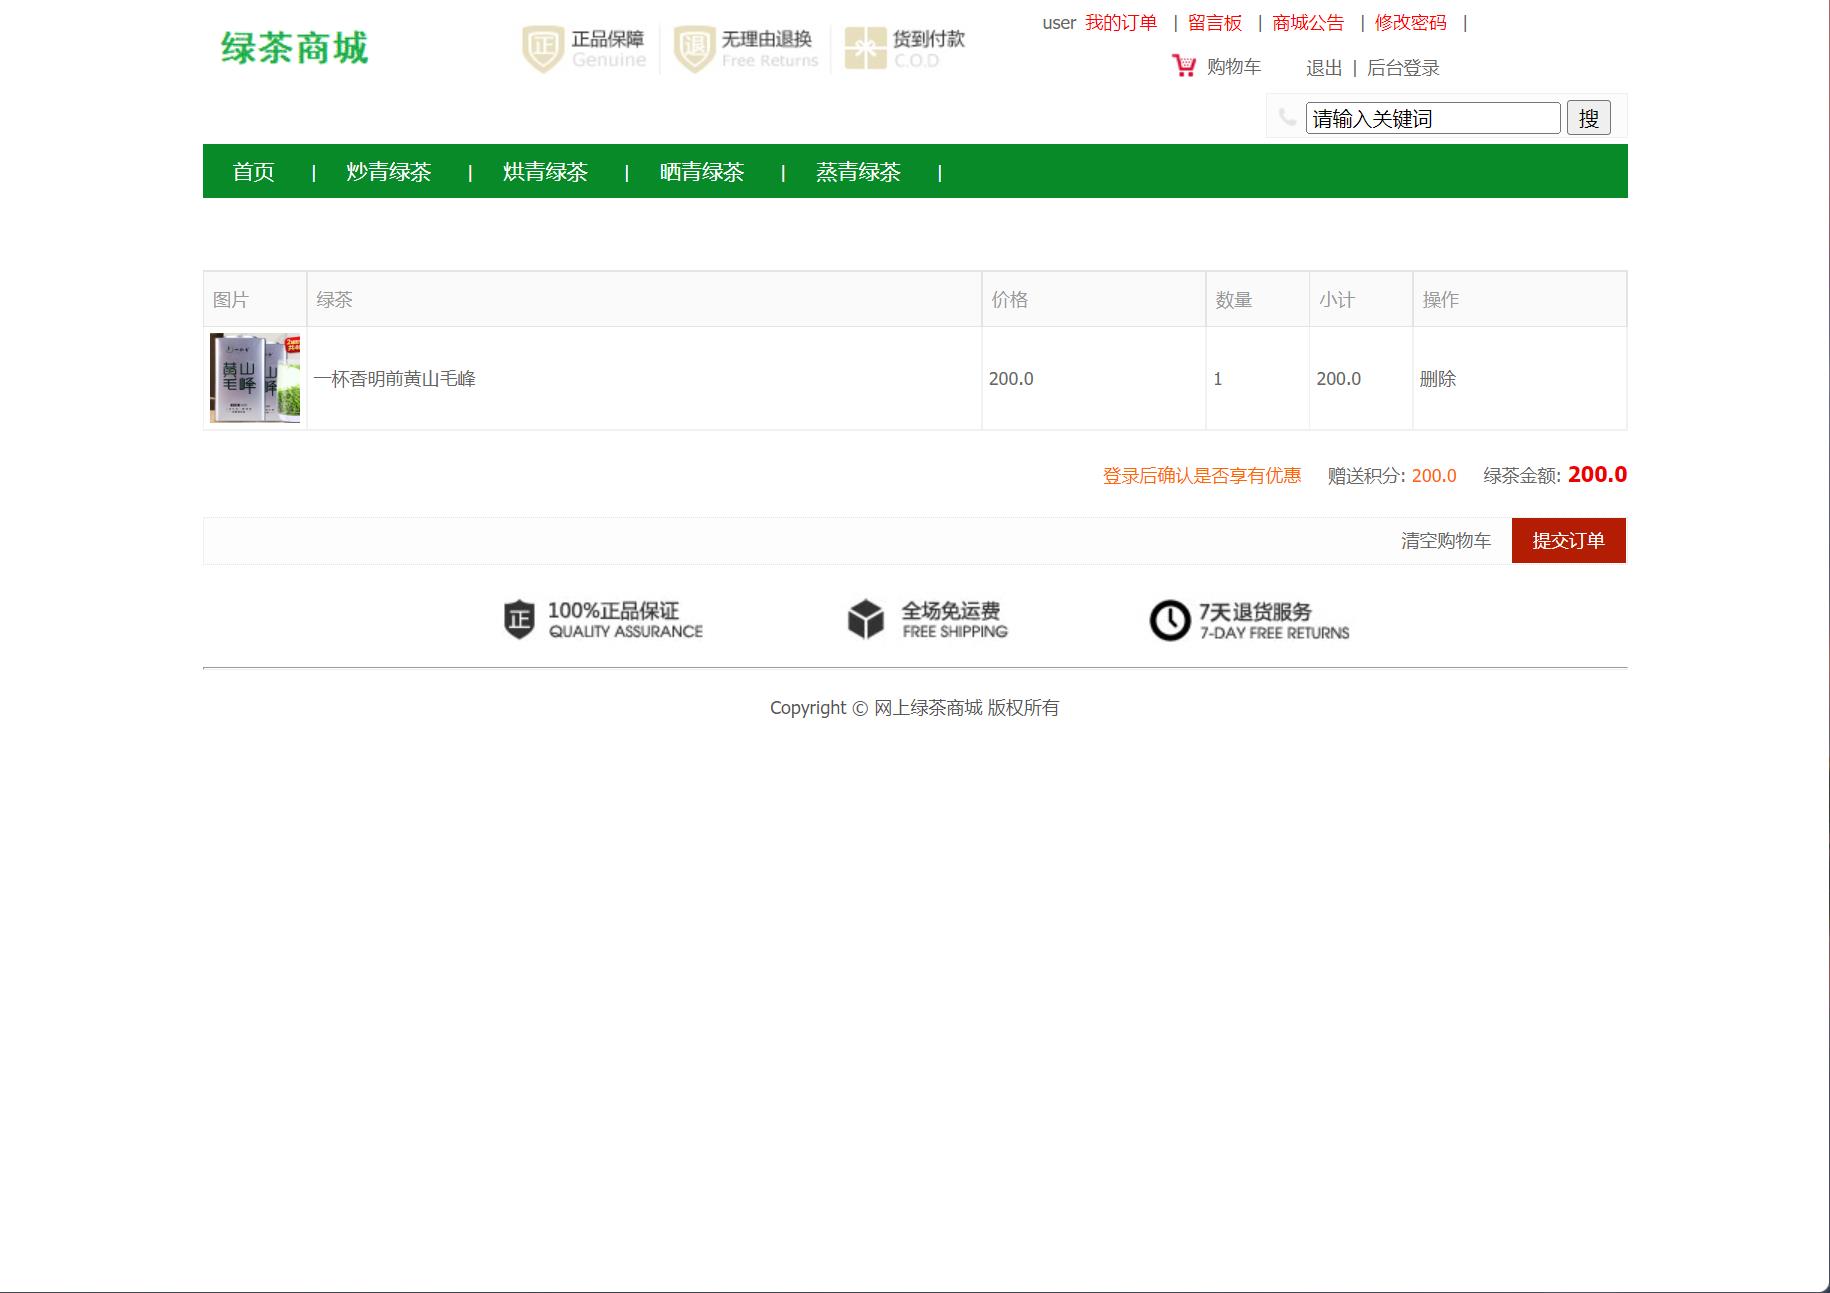Open the 炒青绿茶 category tab

[387, 171]
